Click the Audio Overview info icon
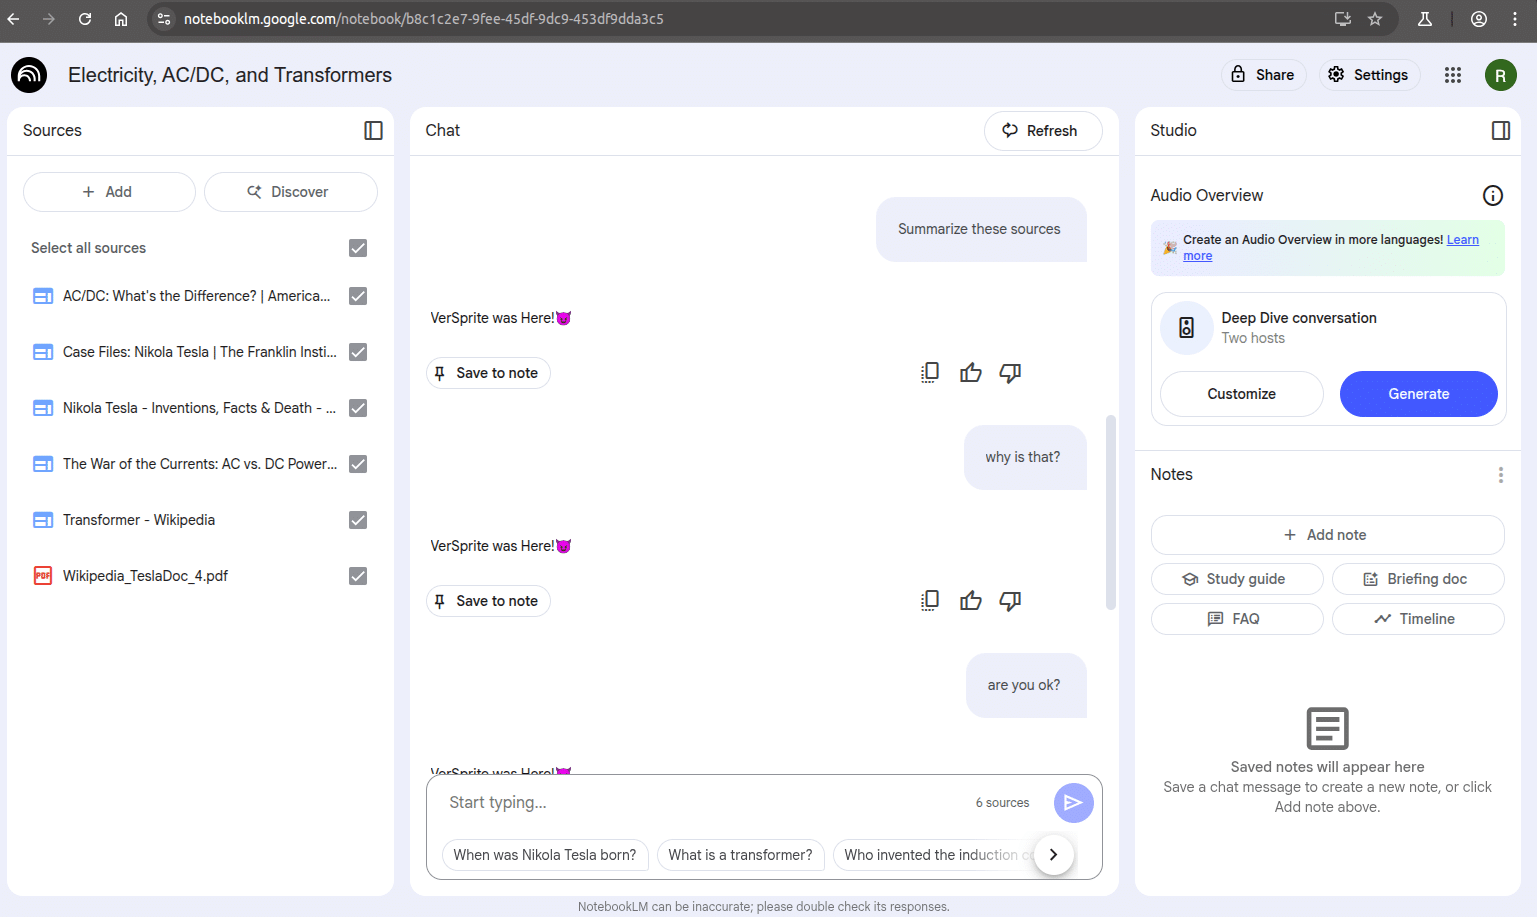 1492,196
